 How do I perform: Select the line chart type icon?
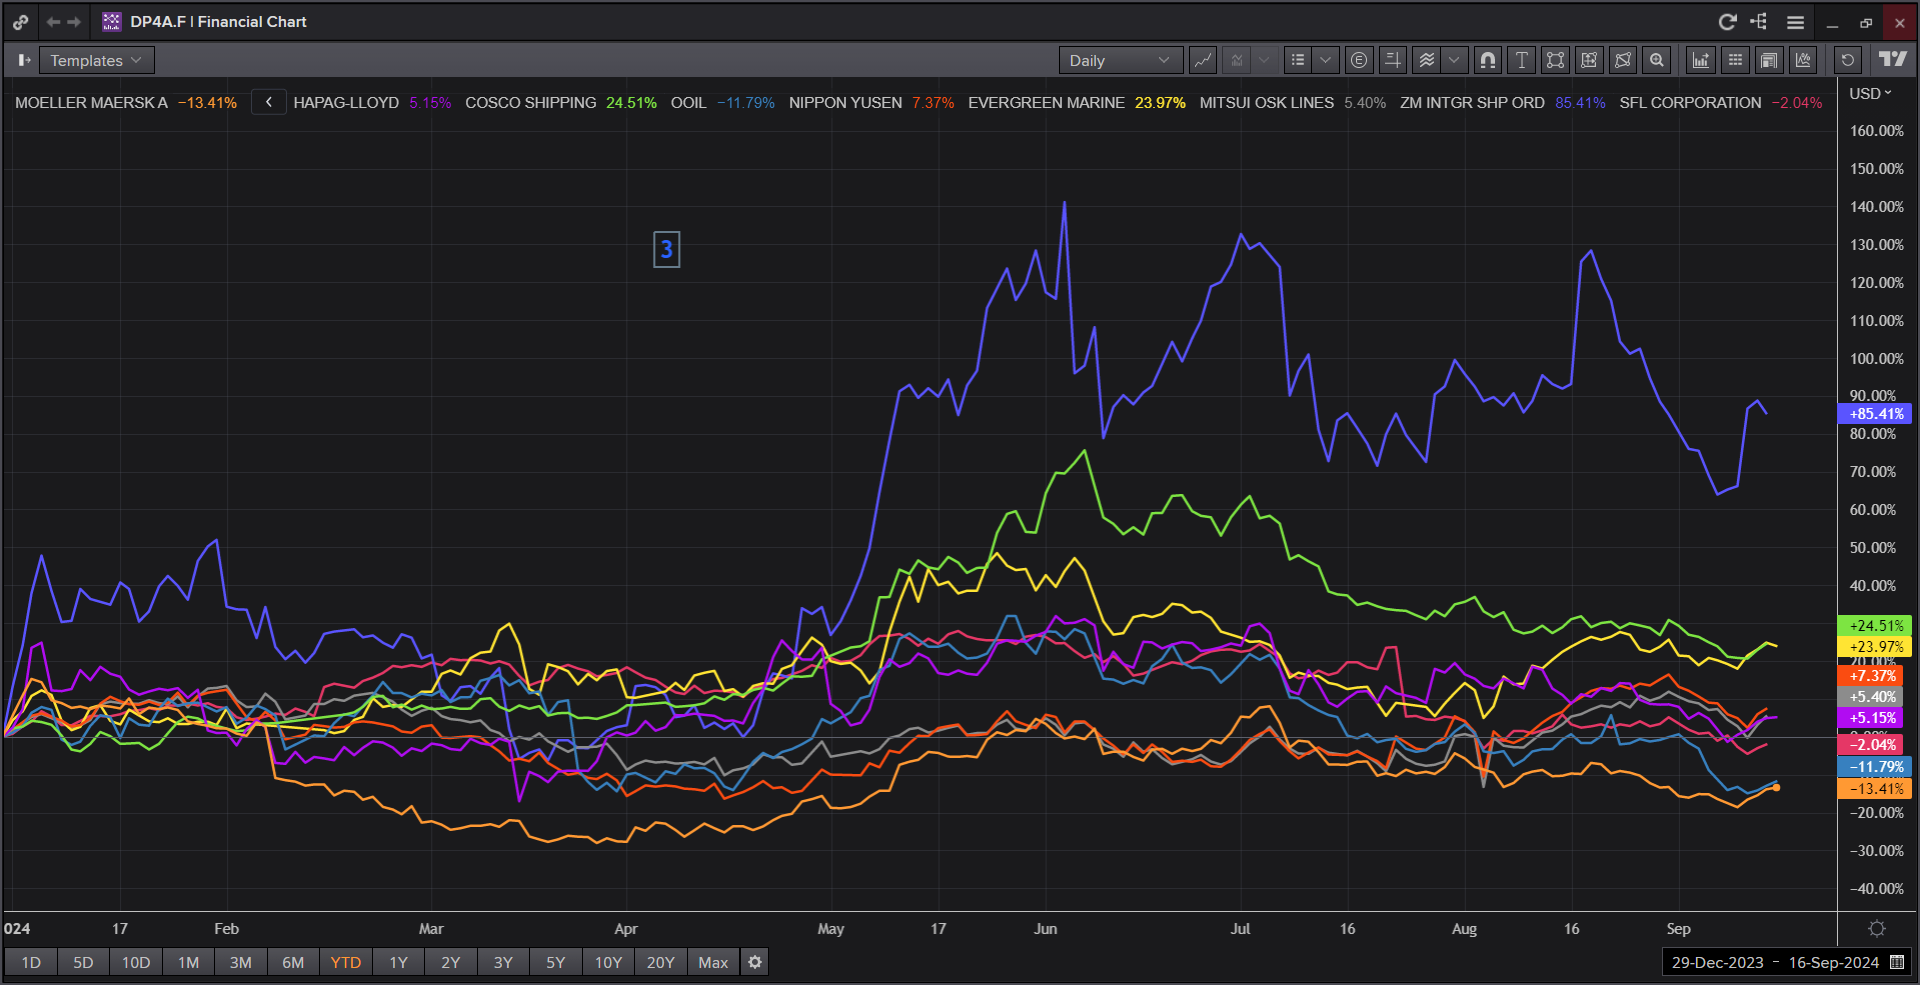click(1203, 60)
